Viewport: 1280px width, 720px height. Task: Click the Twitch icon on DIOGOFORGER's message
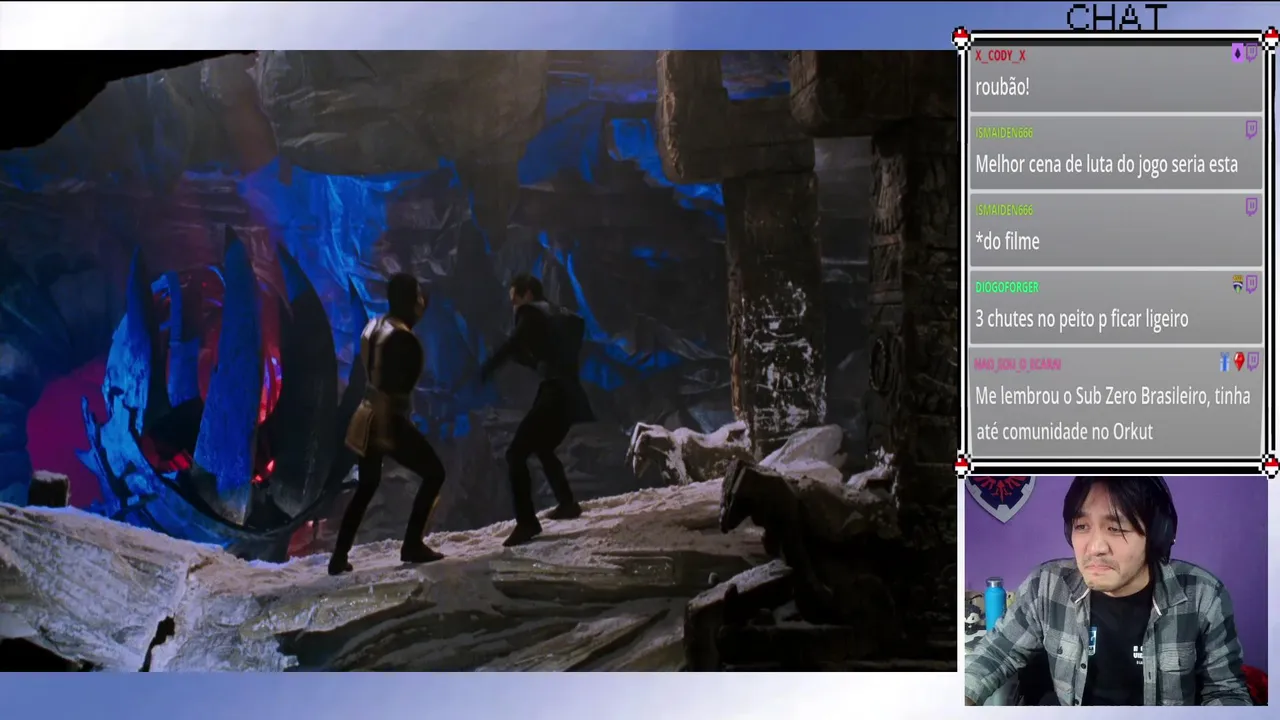click(1251, 285)
